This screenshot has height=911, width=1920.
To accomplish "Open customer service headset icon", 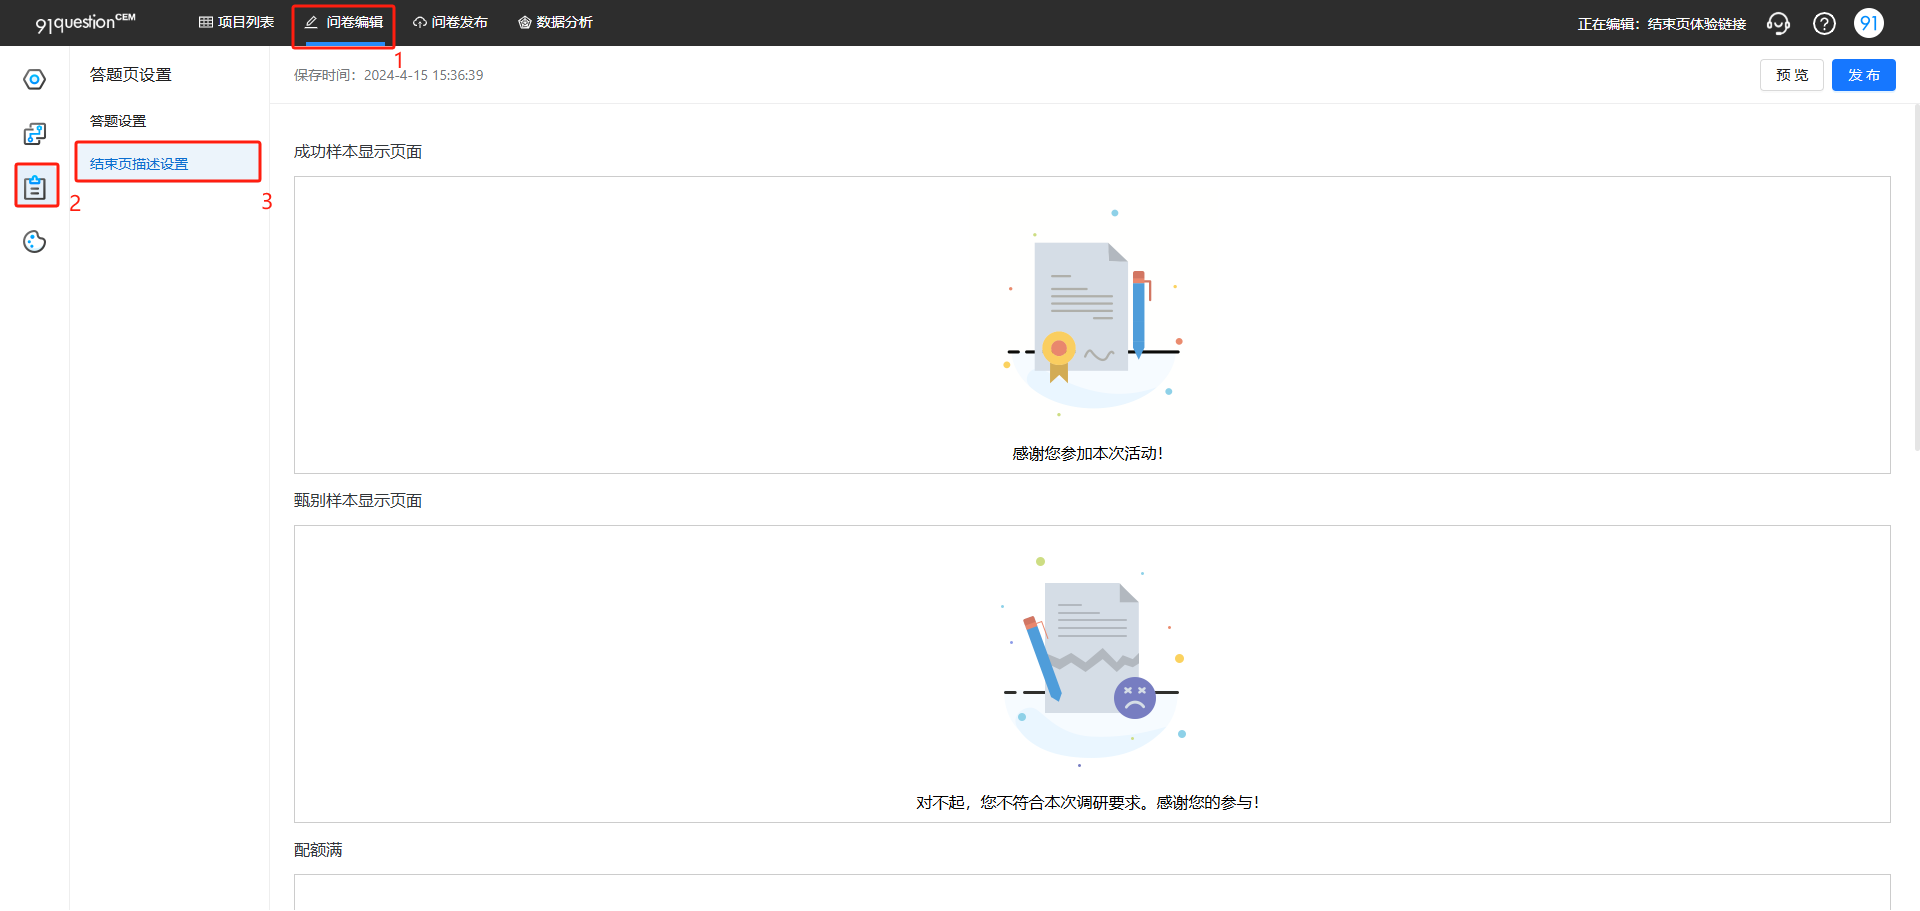I will click(1778, 23).
